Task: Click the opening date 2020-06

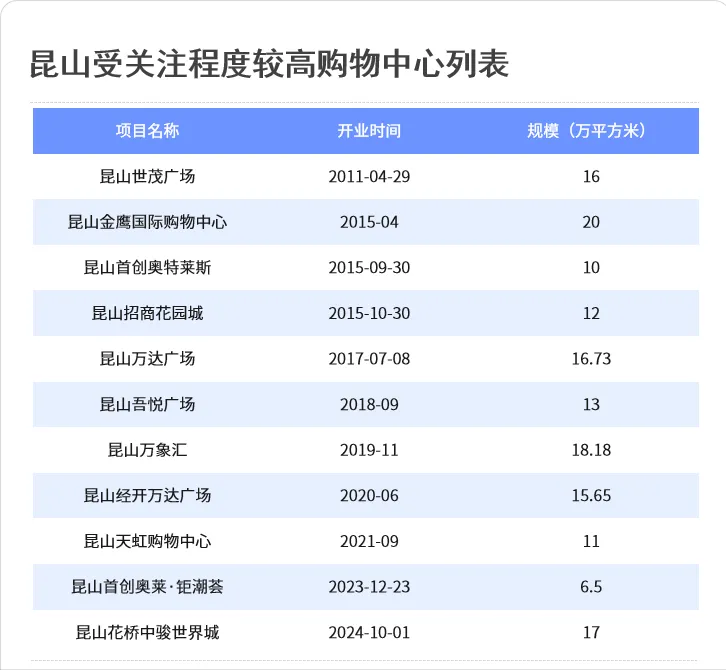Action: pyautogui.click(x=369, y=495)
